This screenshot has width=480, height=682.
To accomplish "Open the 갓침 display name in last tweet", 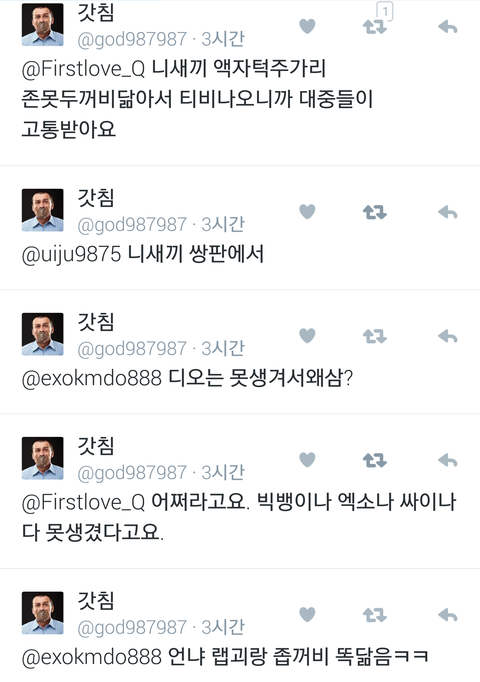I will pos(96,600).
